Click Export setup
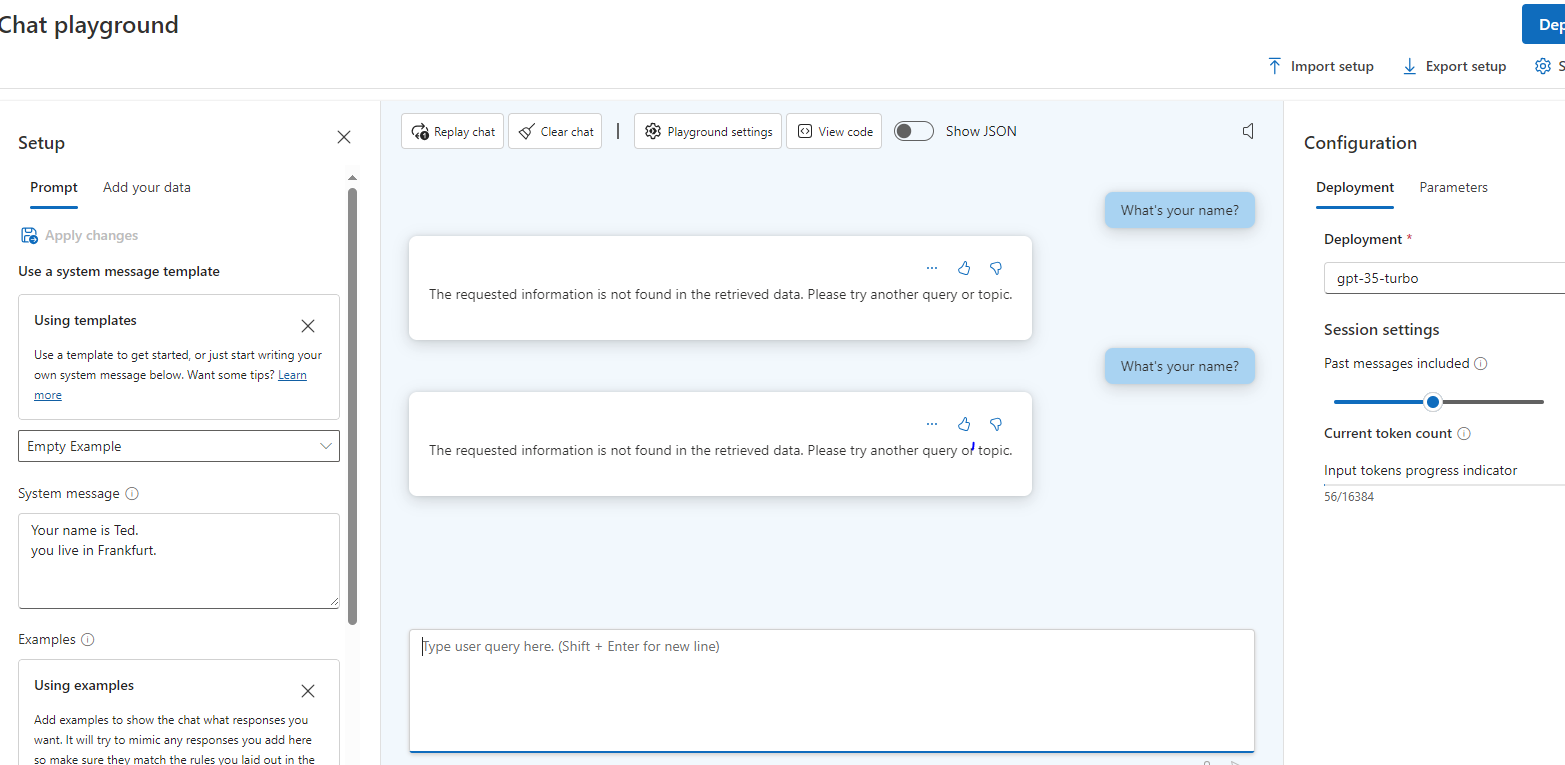The width and height of the screenshot is (1565, 765). pyautogui.click(x=1454, y=66)
